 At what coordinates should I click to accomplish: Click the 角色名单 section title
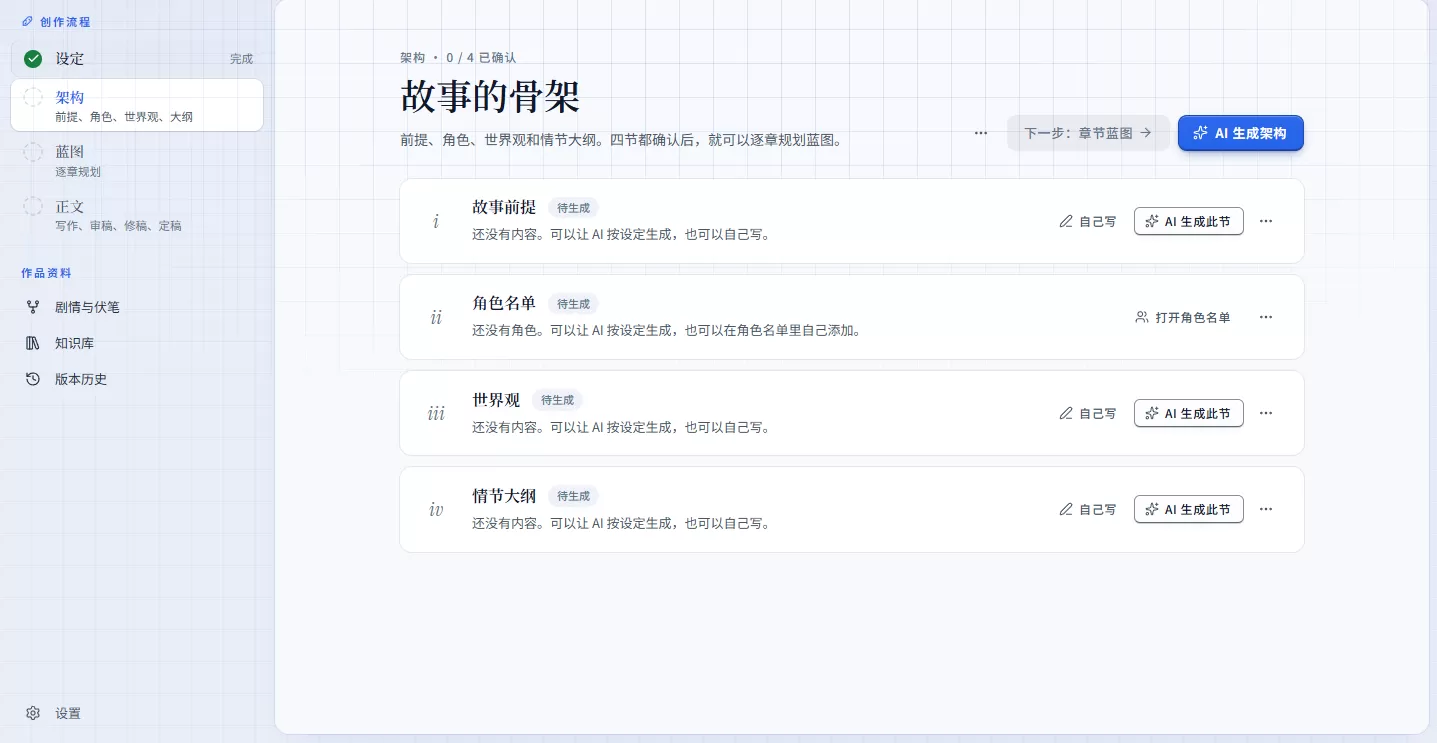504,304
